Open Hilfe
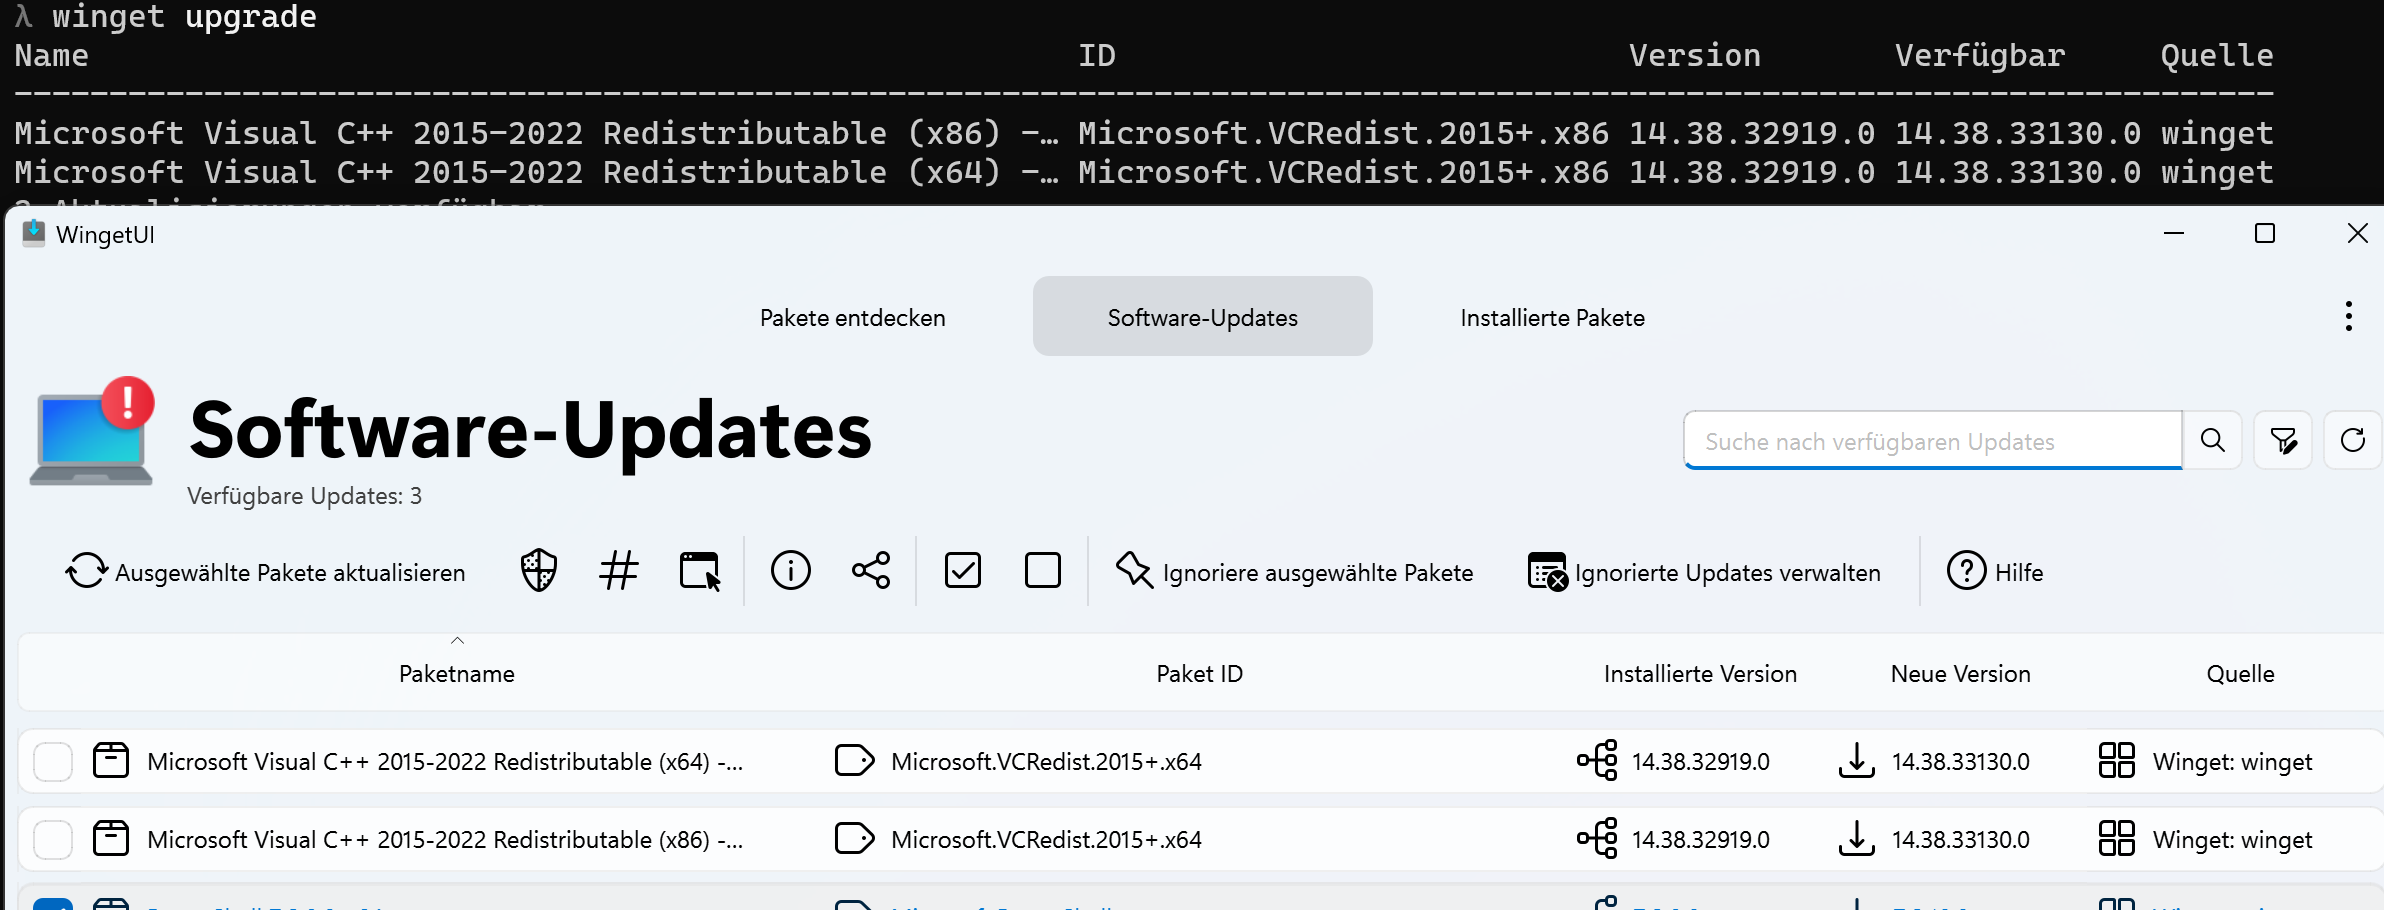This screenshot has height=910, width=2384. (1995, 572)
